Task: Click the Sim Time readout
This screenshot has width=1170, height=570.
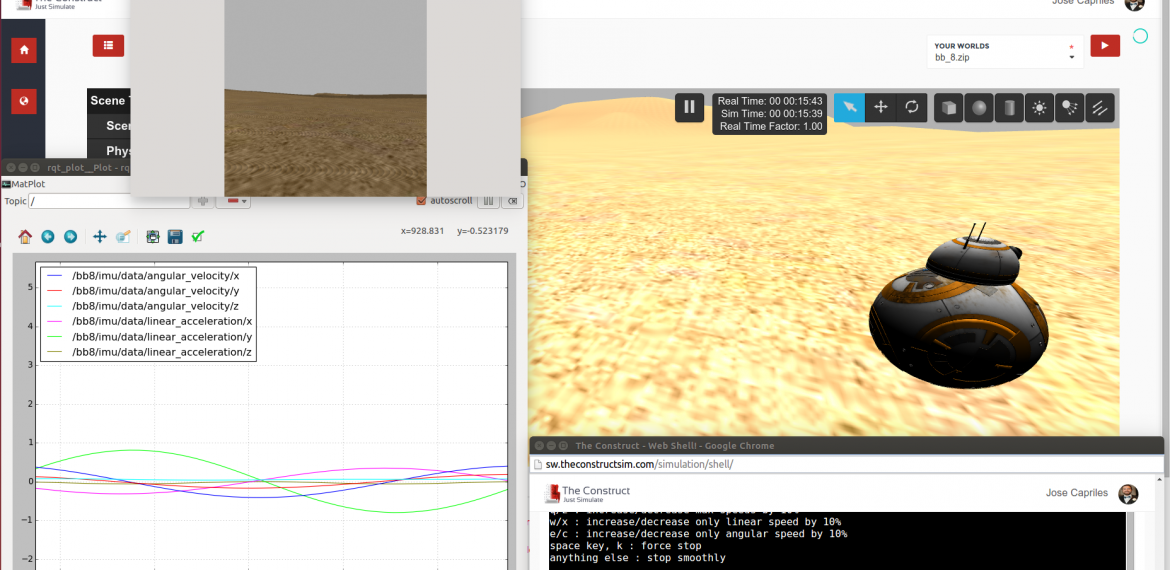Action: (771, 113)
